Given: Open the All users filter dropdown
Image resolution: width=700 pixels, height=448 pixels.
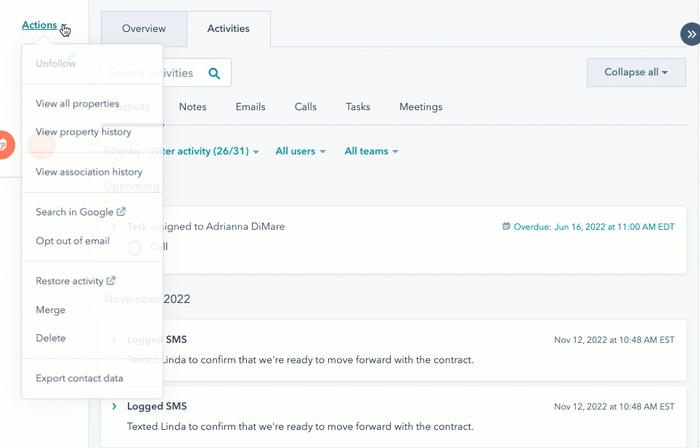Looking at the screenshot, I should click(300, 151).
